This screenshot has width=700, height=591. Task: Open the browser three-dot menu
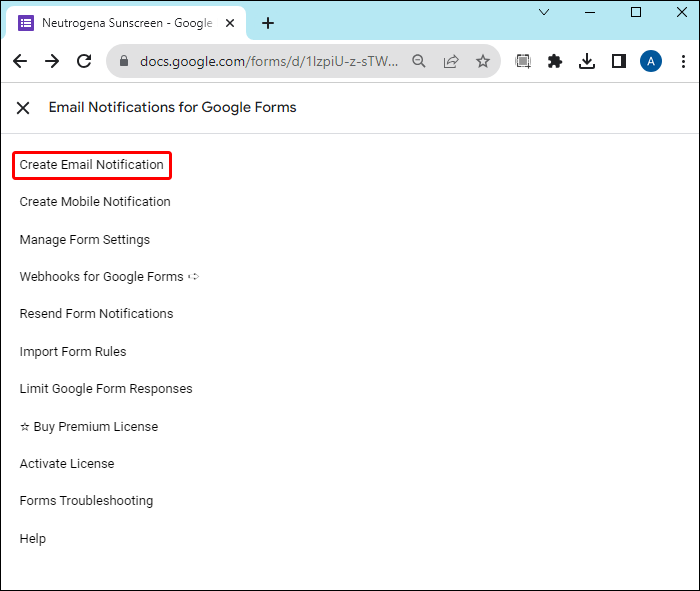tap(682, 61)
